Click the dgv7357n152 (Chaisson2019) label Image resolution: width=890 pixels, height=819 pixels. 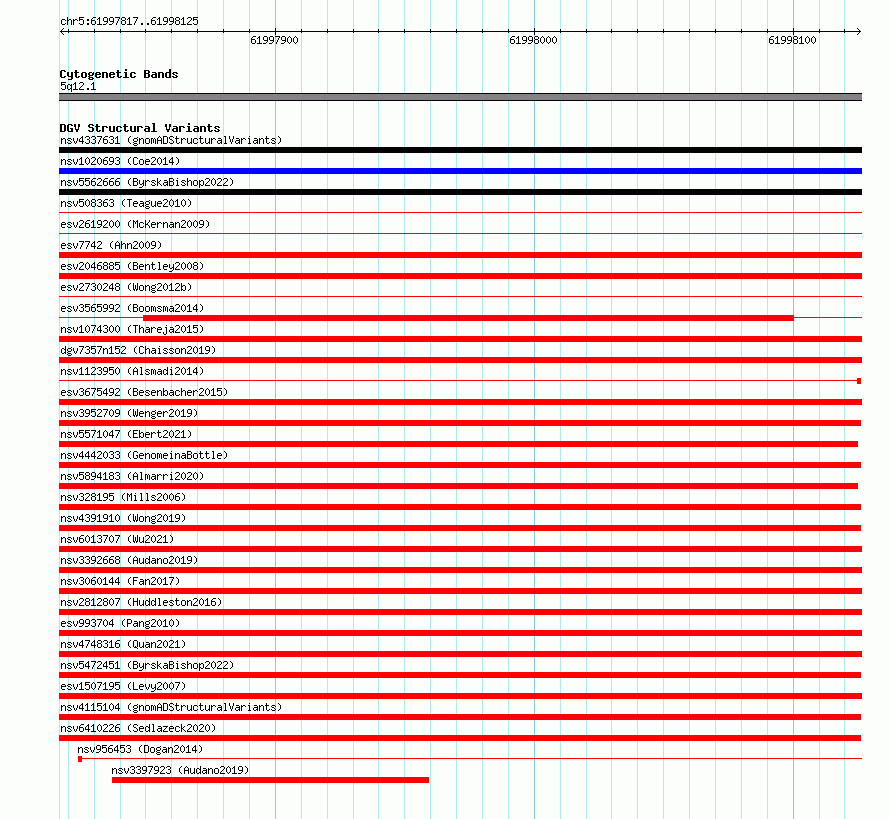coord(138,350)
